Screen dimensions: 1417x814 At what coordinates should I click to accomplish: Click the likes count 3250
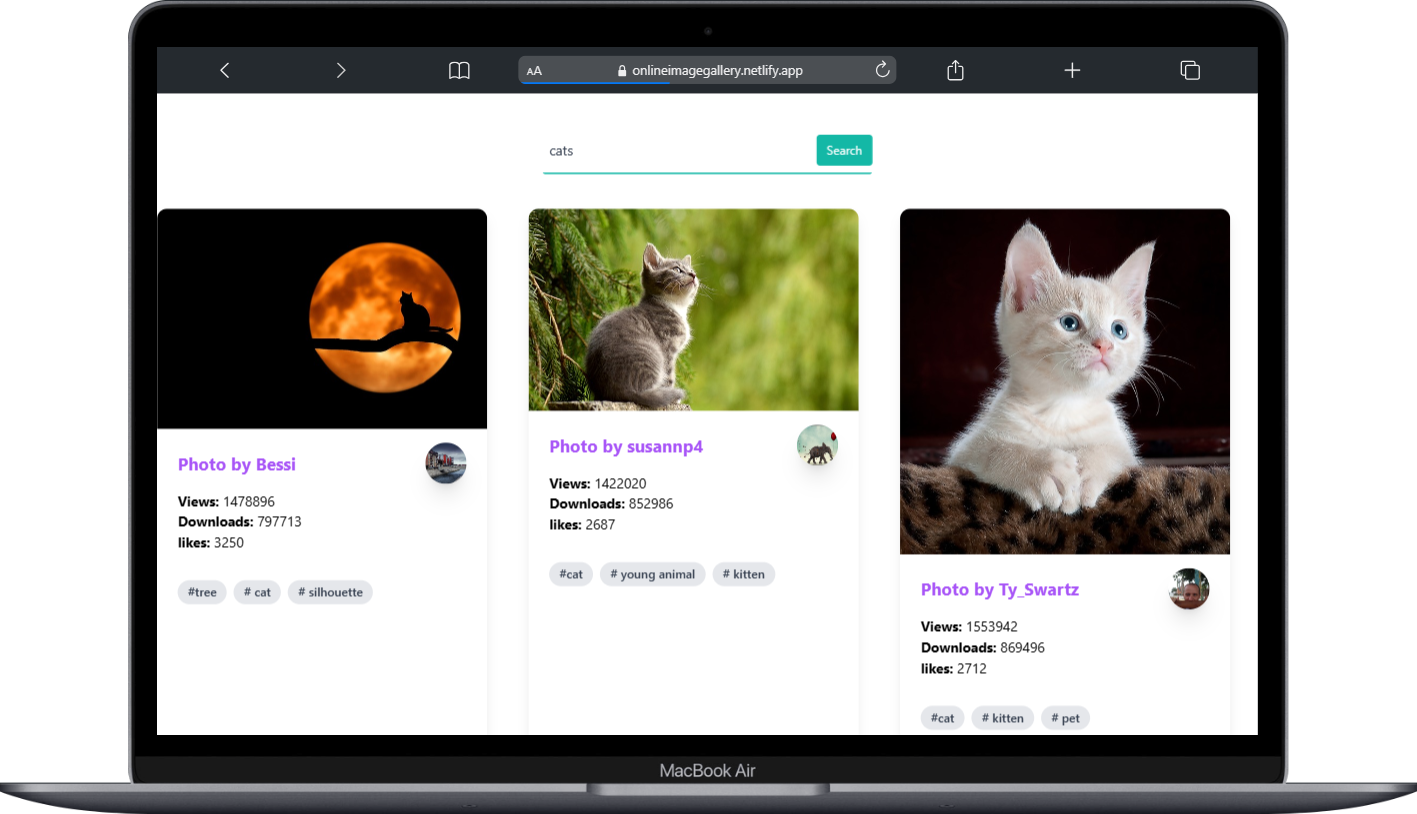click(229, 543)
